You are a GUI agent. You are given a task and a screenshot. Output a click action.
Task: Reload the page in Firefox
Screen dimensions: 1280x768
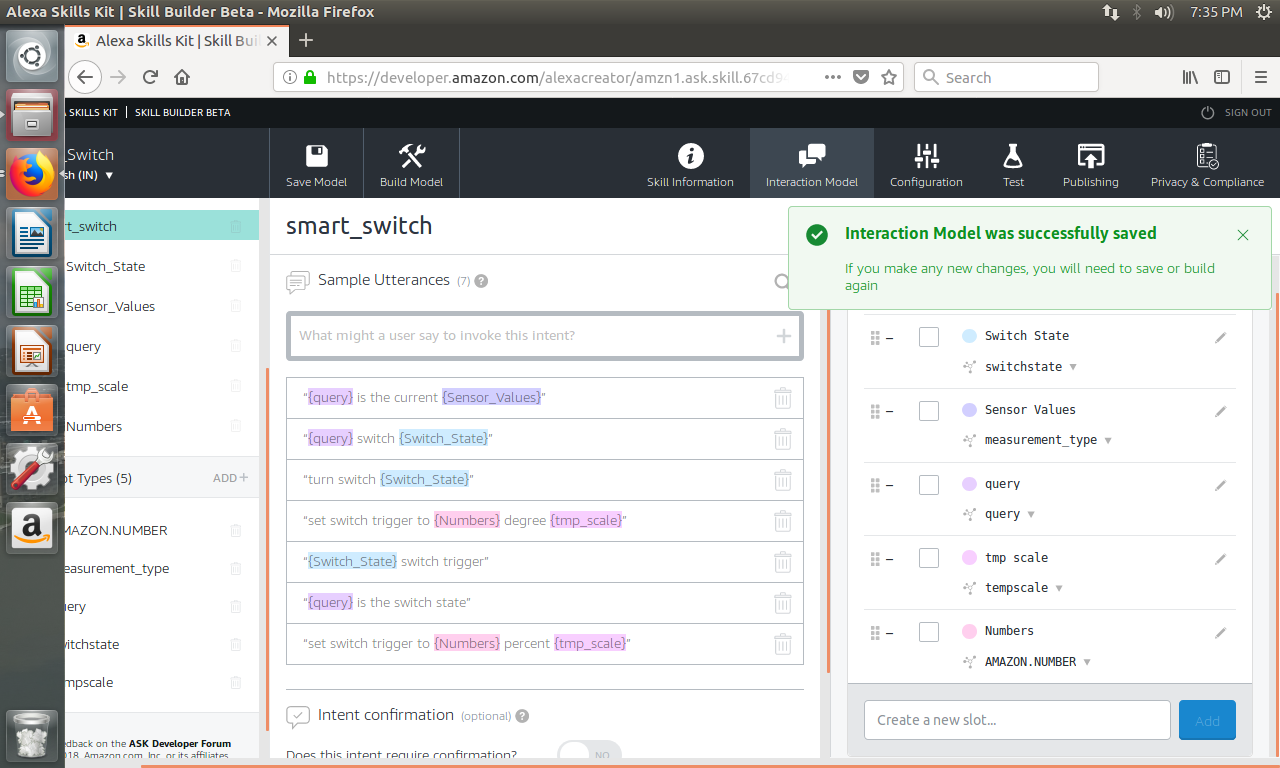click(150, 77)
